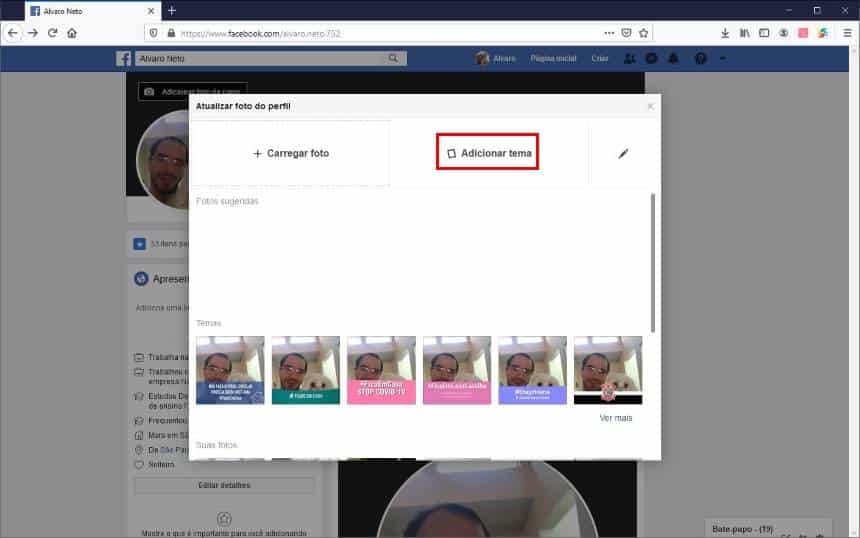
Task: Click the Adicionar tema button
Action: 488,153
